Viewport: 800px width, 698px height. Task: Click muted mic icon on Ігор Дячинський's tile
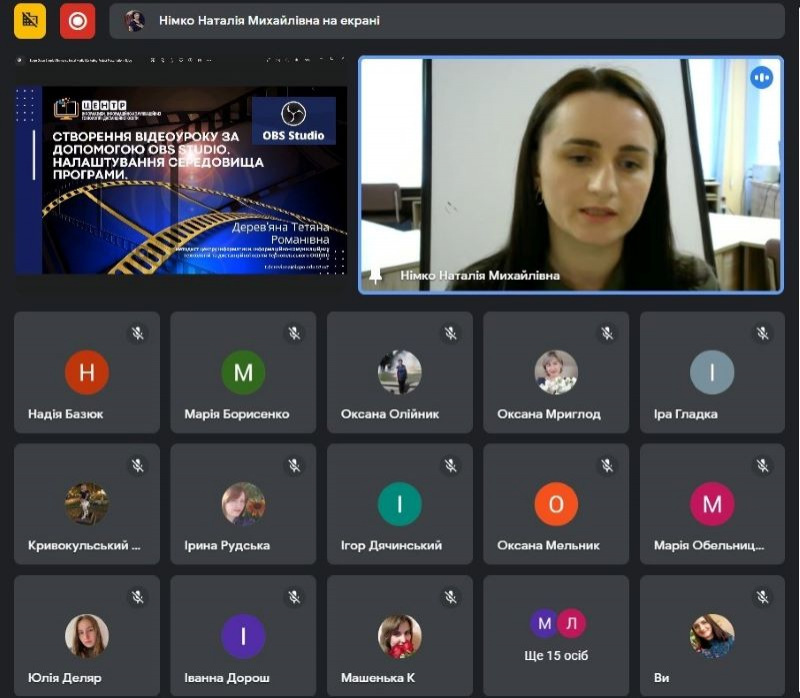pos(451,465)
